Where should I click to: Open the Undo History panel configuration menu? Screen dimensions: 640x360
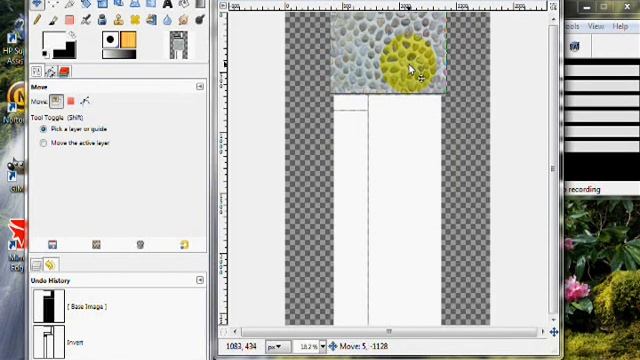[x=200, y=280]
